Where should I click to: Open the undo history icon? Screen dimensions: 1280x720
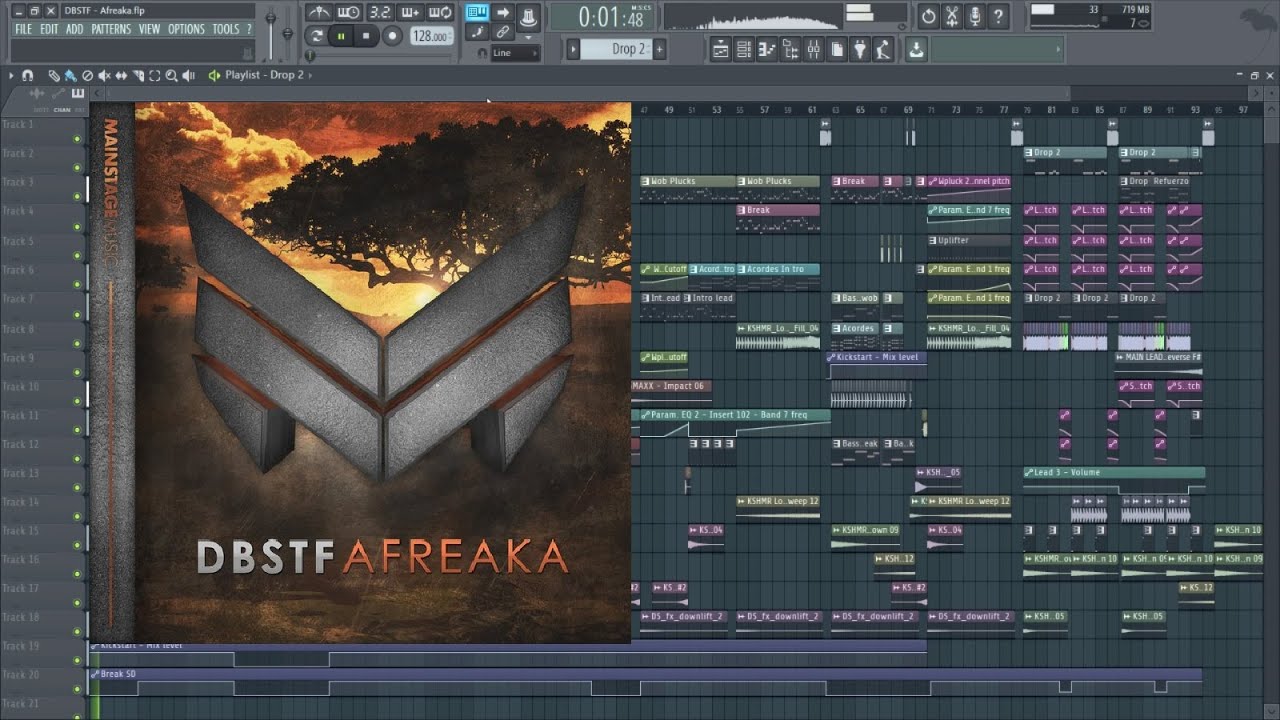click(928, 16)
